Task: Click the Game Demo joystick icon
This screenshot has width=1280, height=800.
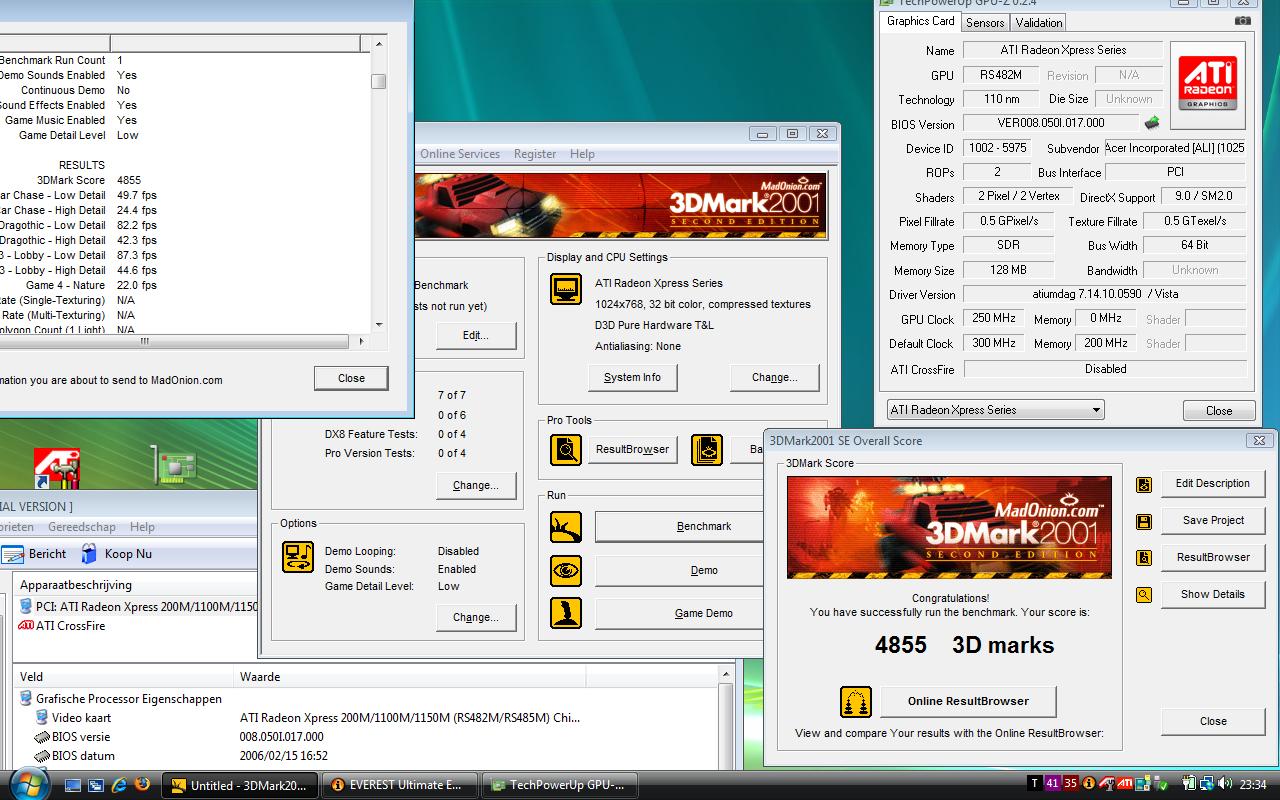Action: point(566,614)
